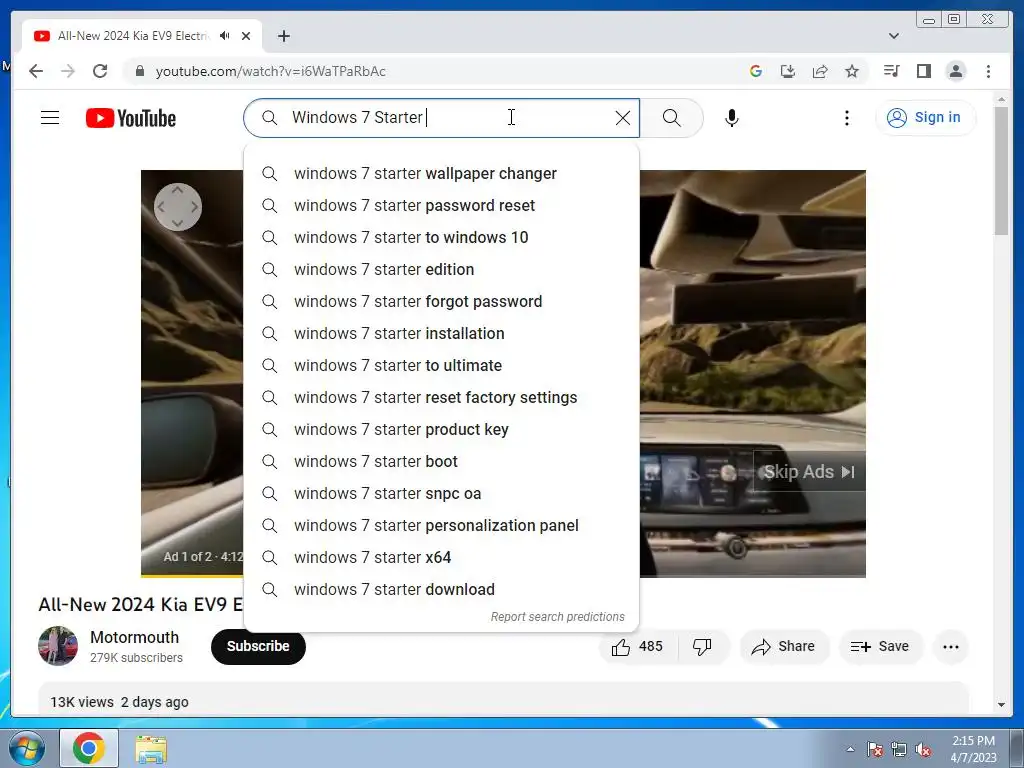The width and height of the screenshot is (1024, 768).
Task: Choose suggestion 'windows 7 starter forgot password'
Action: (441, 302)
